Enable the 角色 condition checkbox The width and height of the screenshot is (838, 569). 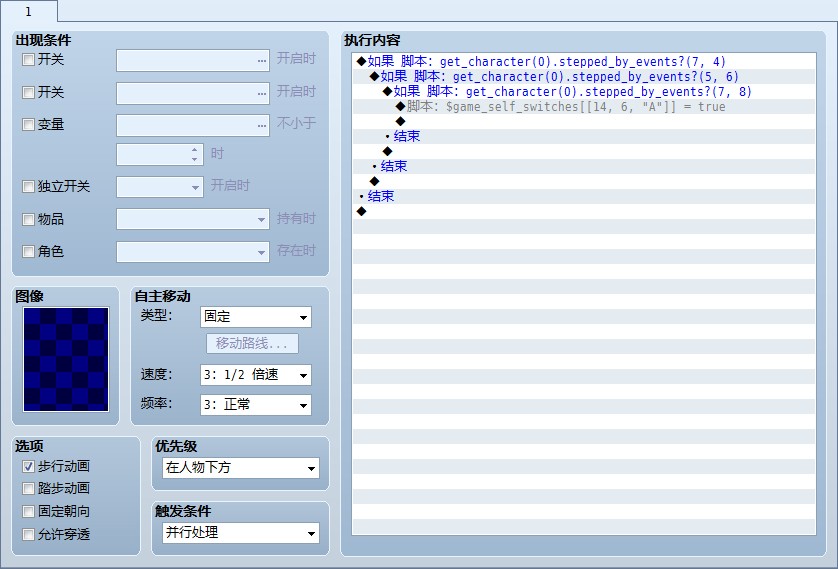pos(28,252)
